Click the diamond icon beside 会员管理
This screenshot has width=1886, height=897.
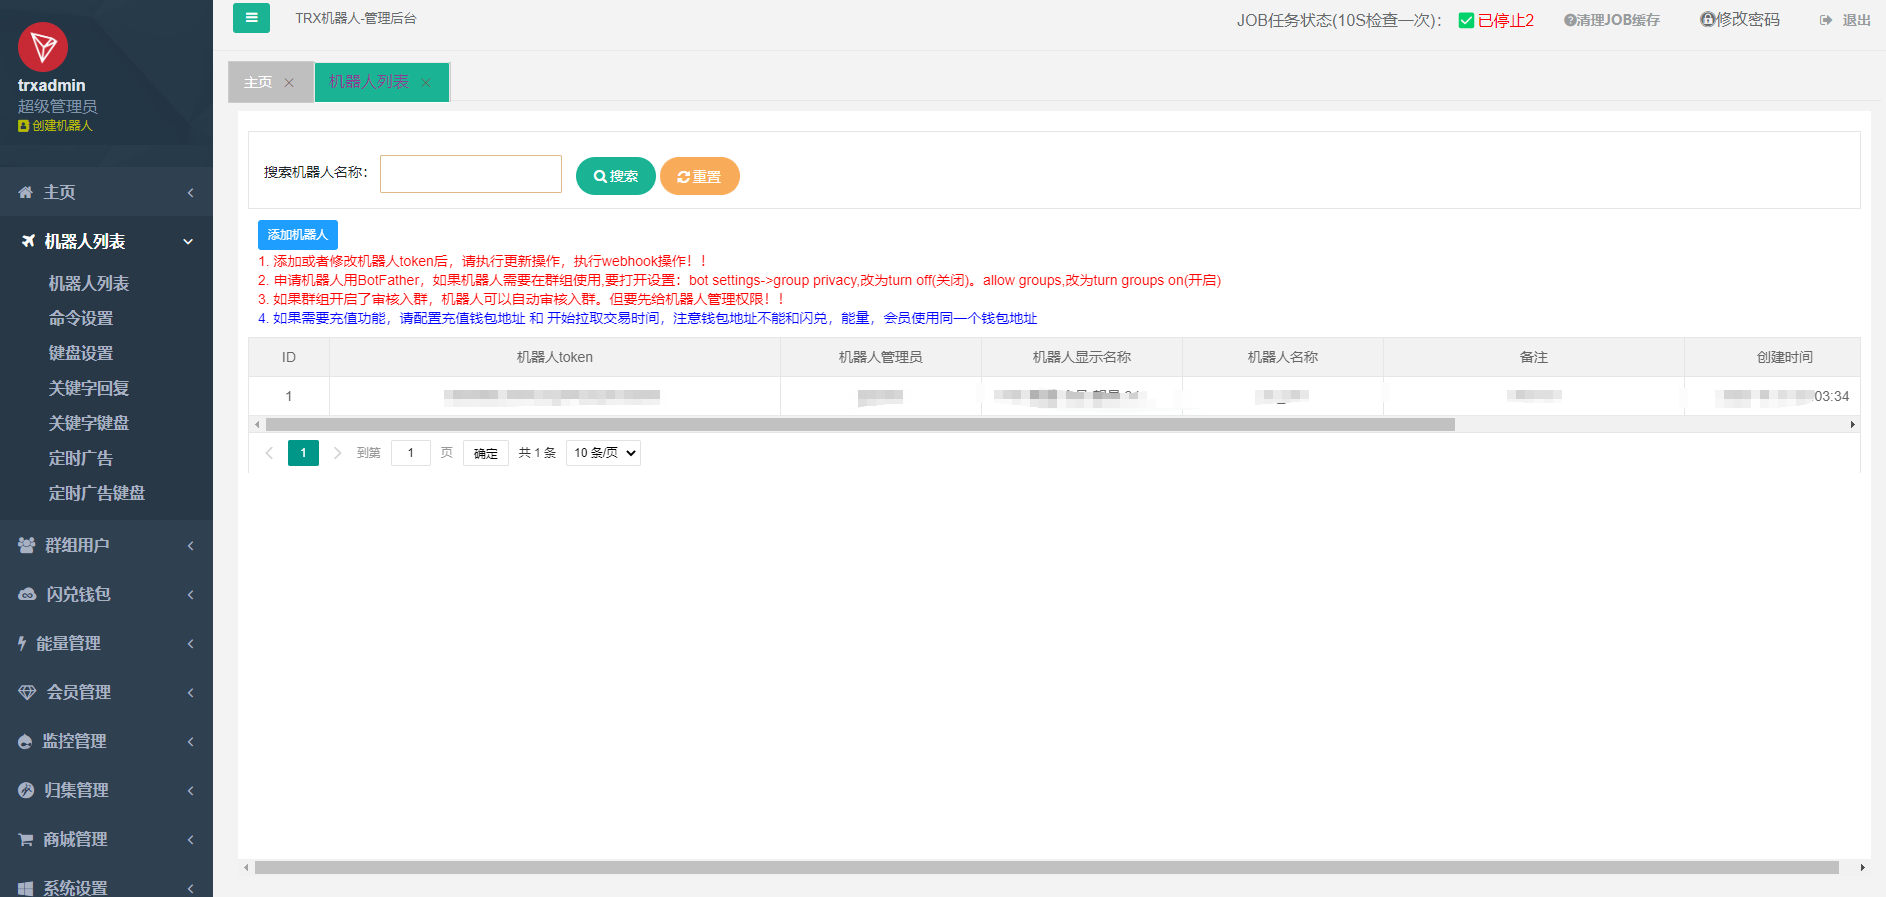coord(27,692)
